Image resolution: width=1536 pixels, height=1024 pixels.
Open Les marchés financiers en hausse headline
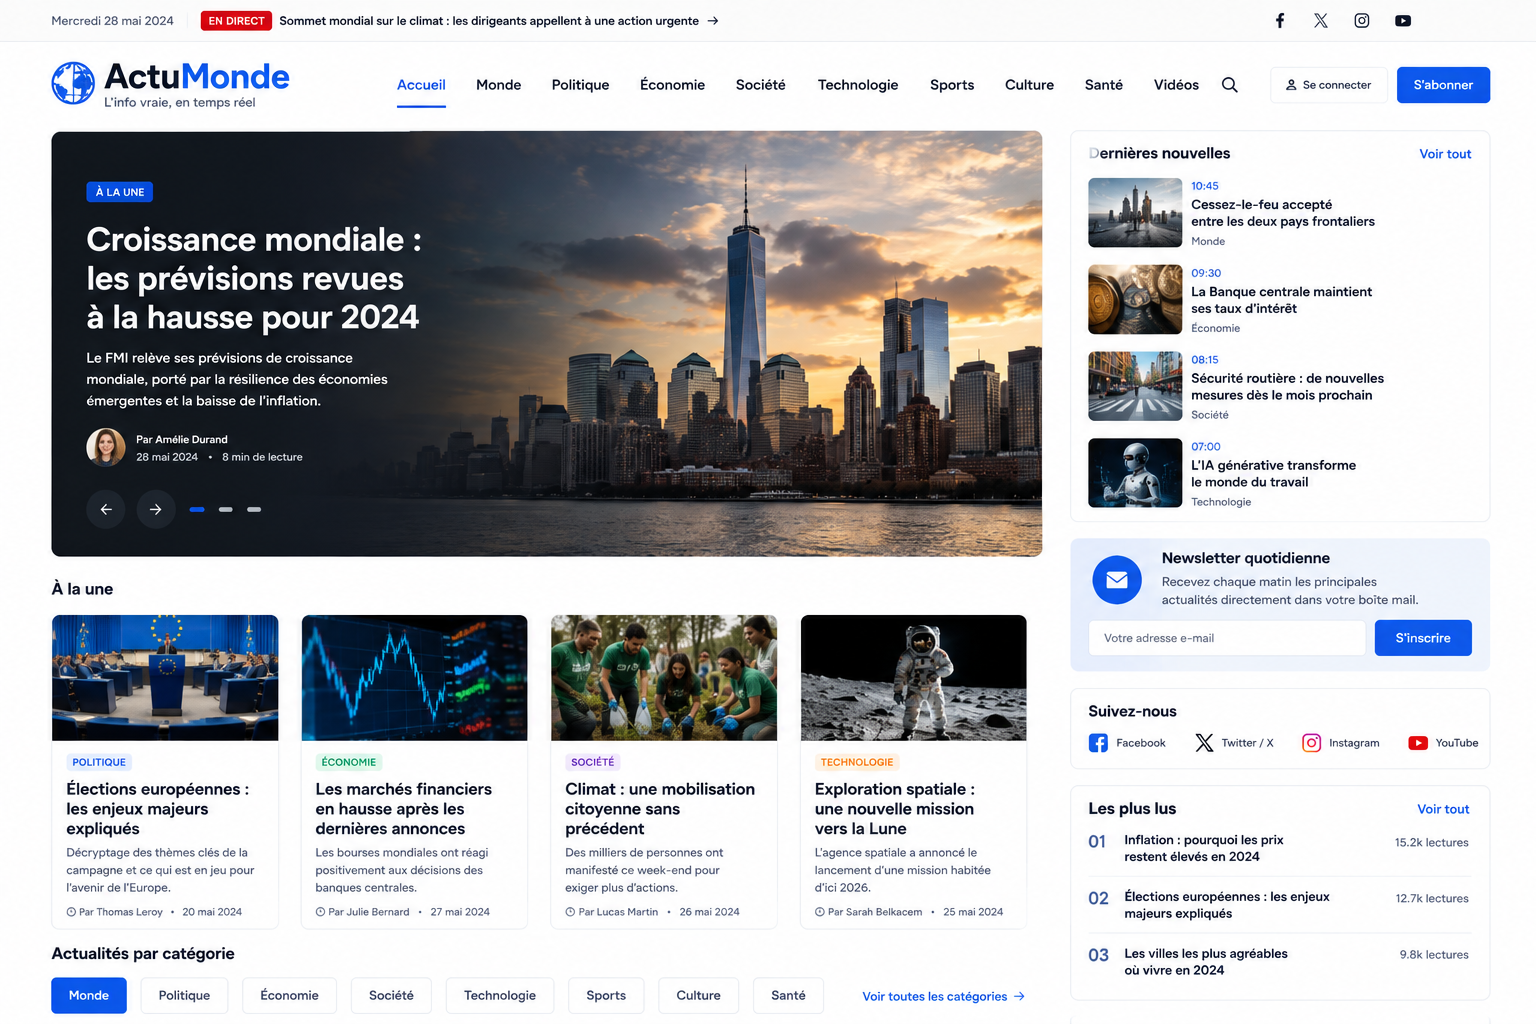point(404,809)
